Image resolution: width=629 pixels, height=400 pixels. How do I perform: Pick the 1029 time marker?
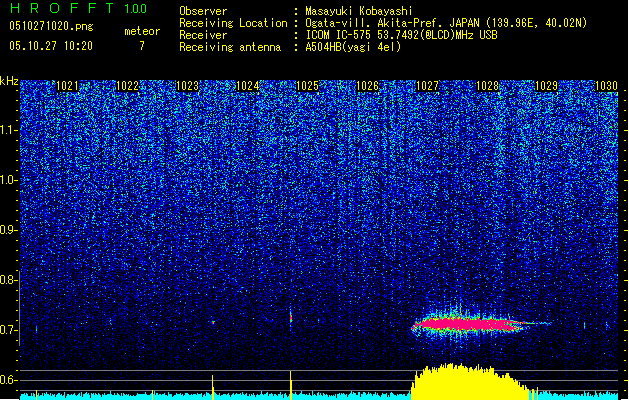coord(546,86)
